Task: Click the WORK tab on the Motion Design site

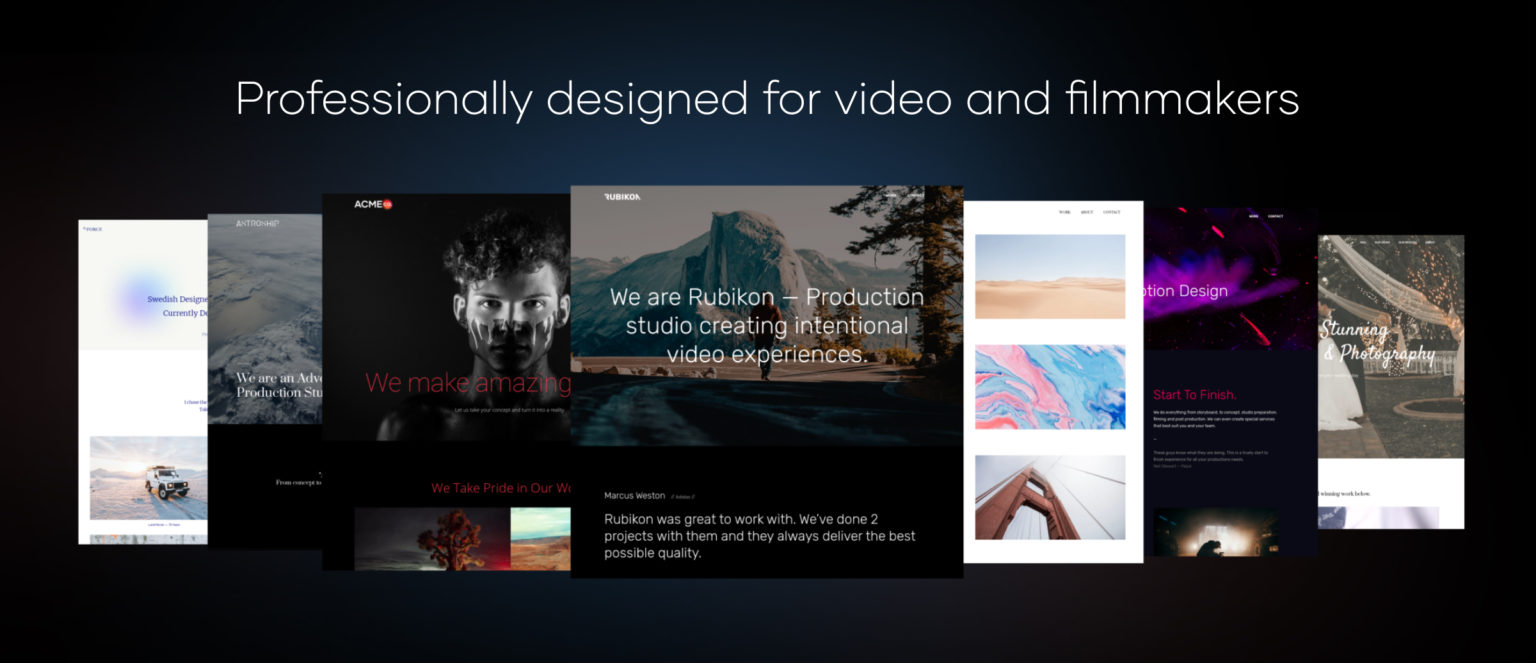Action: [x=1253, y=215]
